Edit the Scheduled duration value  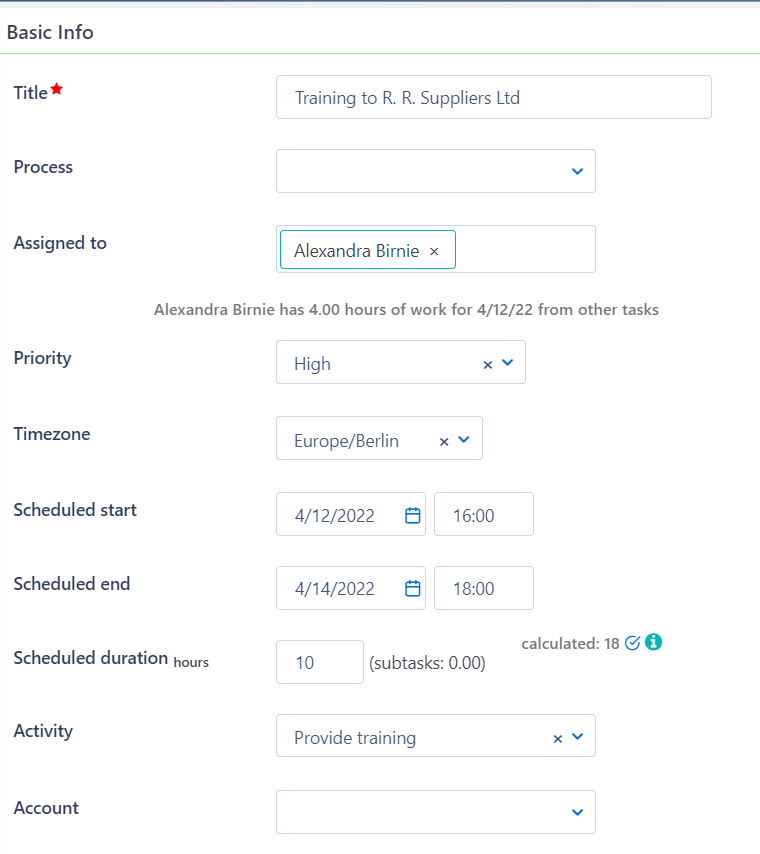tap(319, 662)
